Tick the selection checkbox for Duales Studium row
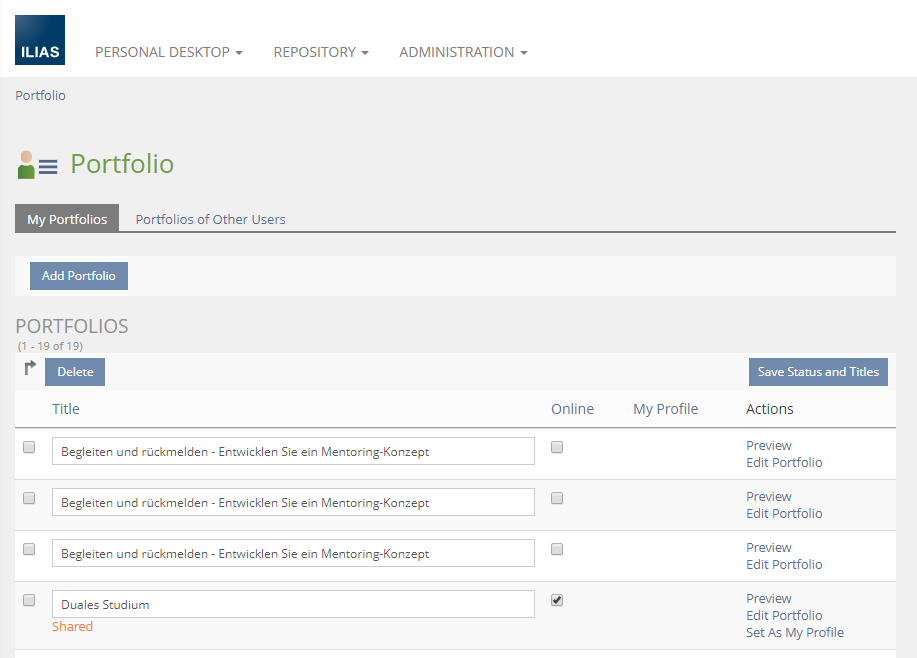This screenshot has width=917, height=658. click(29, 600)
